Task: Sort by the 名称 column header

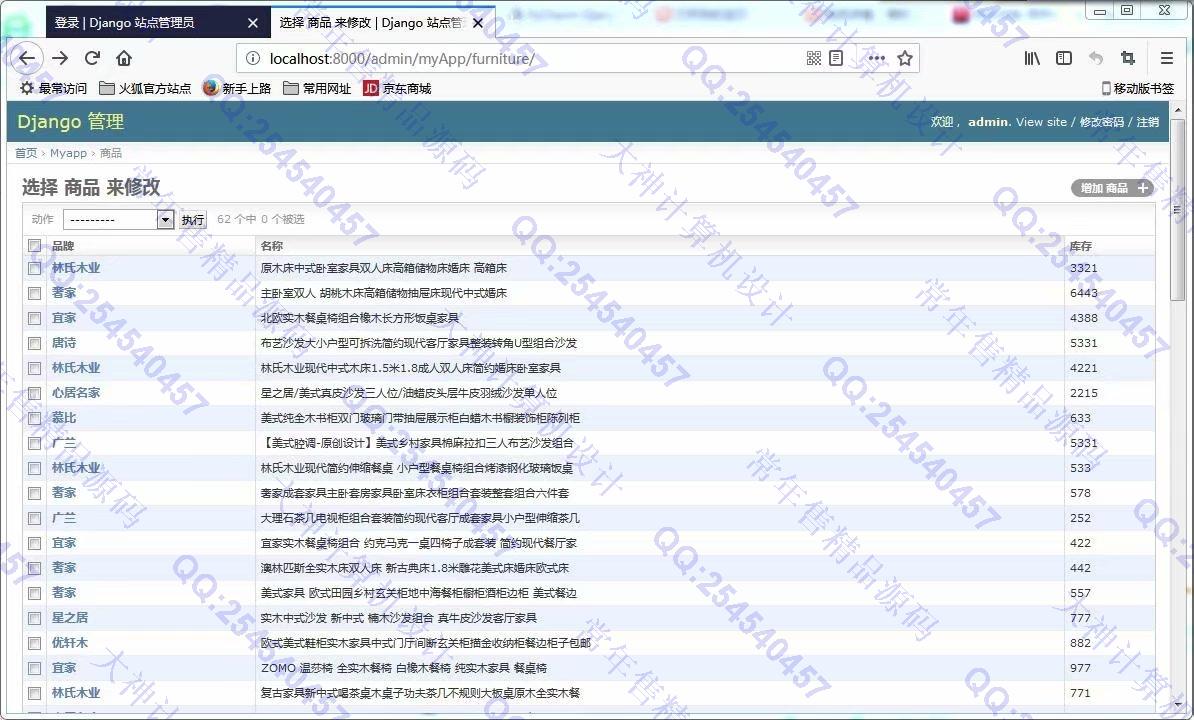Action: click(272, 246)
